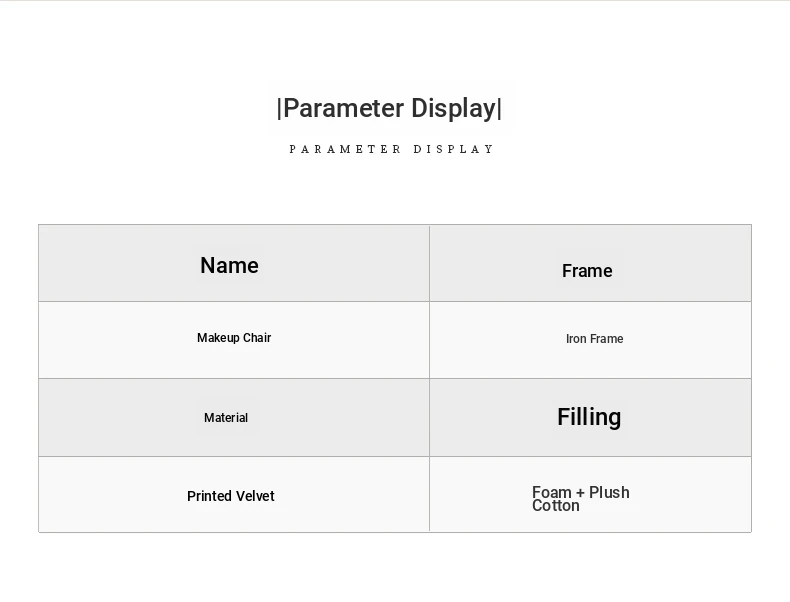
Task: Click the "Iron Frame" table cell
Action: coord(594,339)
